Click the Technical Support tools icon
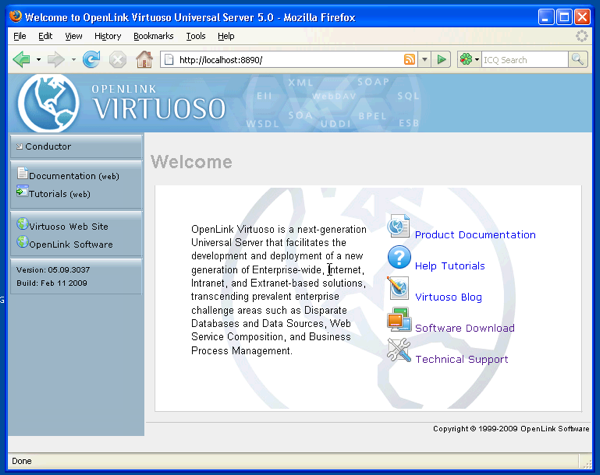This screenshot has width=600, height=475. (399, 350)
